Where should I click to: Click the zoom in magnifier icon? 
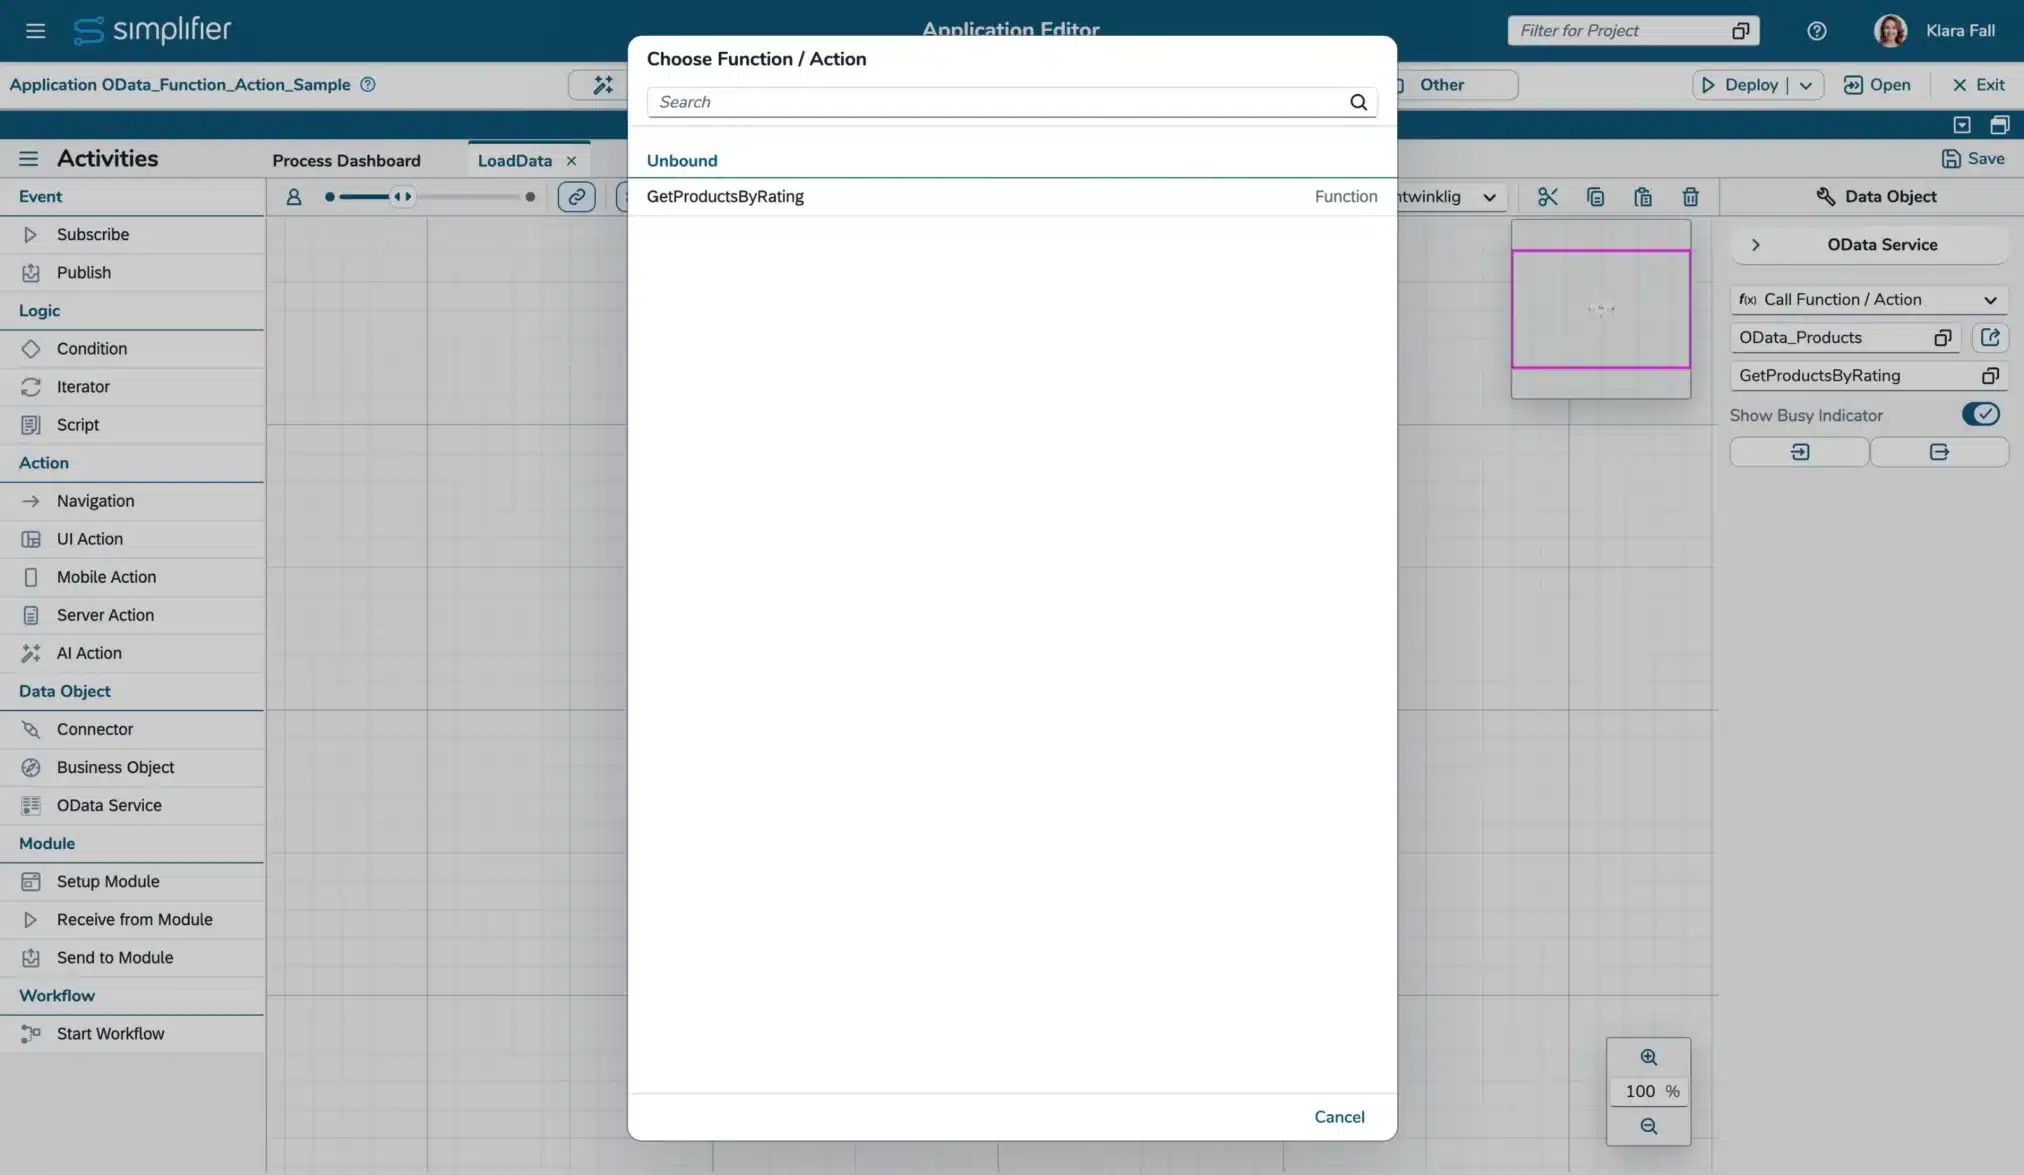(1648, 1058)
